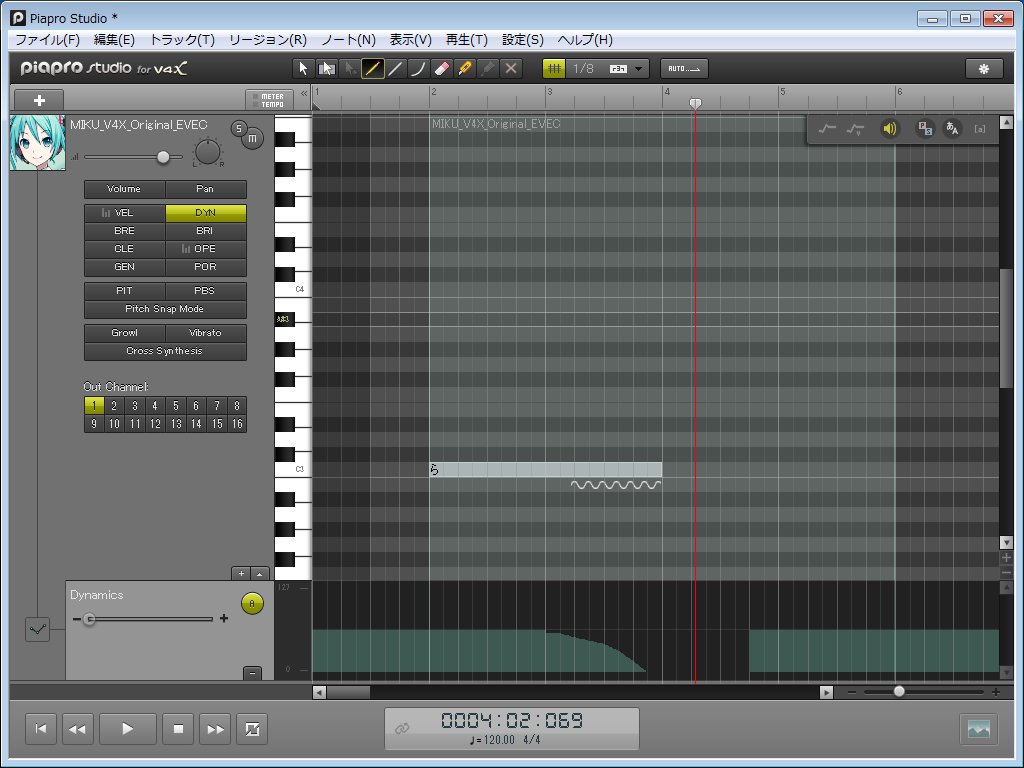The height and width of the screenshot is (768, 1024).
Task: Collapse the track panel with double chevron
Action: point(304,93)
